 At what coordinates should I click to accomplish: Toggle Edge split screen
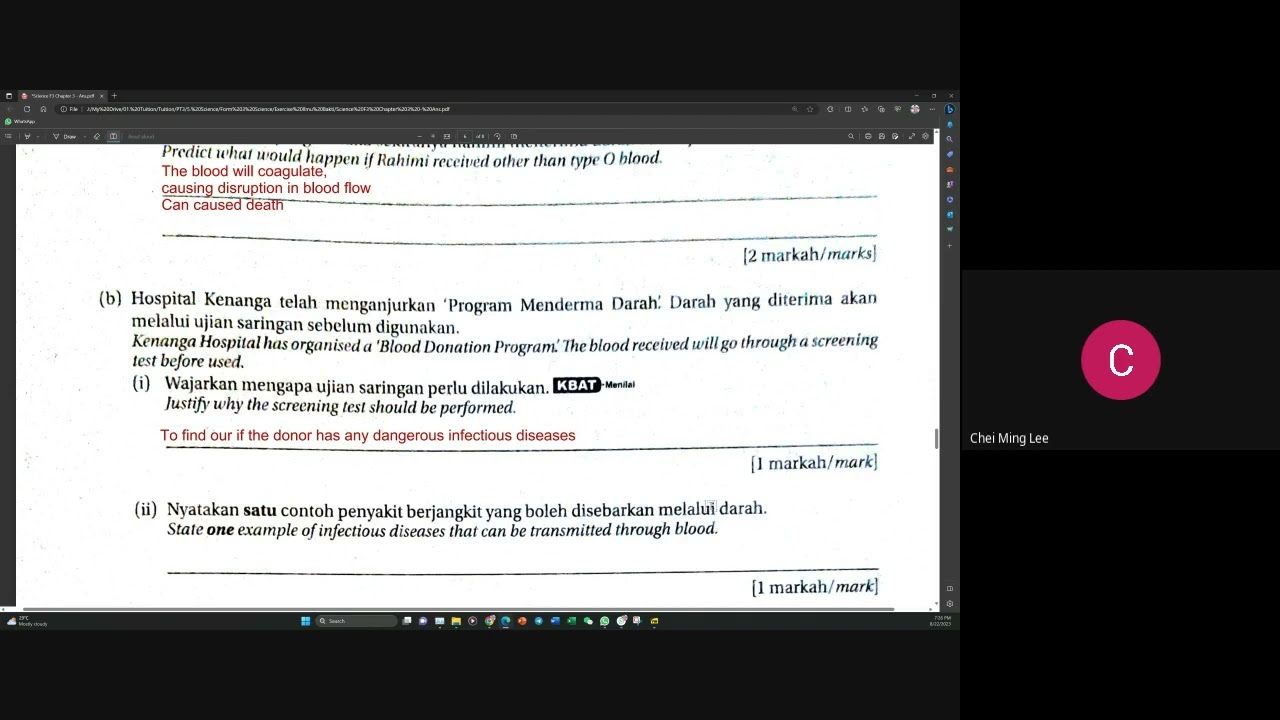(x=848, y=109)
